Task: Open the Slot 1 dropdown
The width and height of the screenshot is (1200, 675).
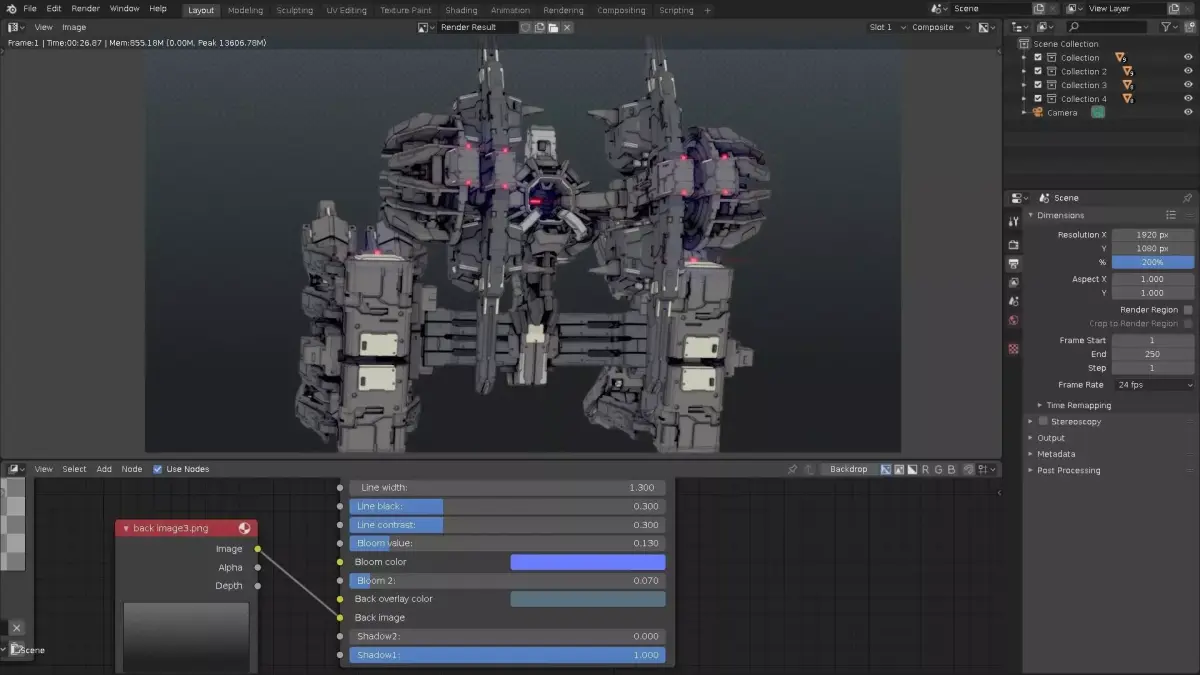Action: coord(885,27)
